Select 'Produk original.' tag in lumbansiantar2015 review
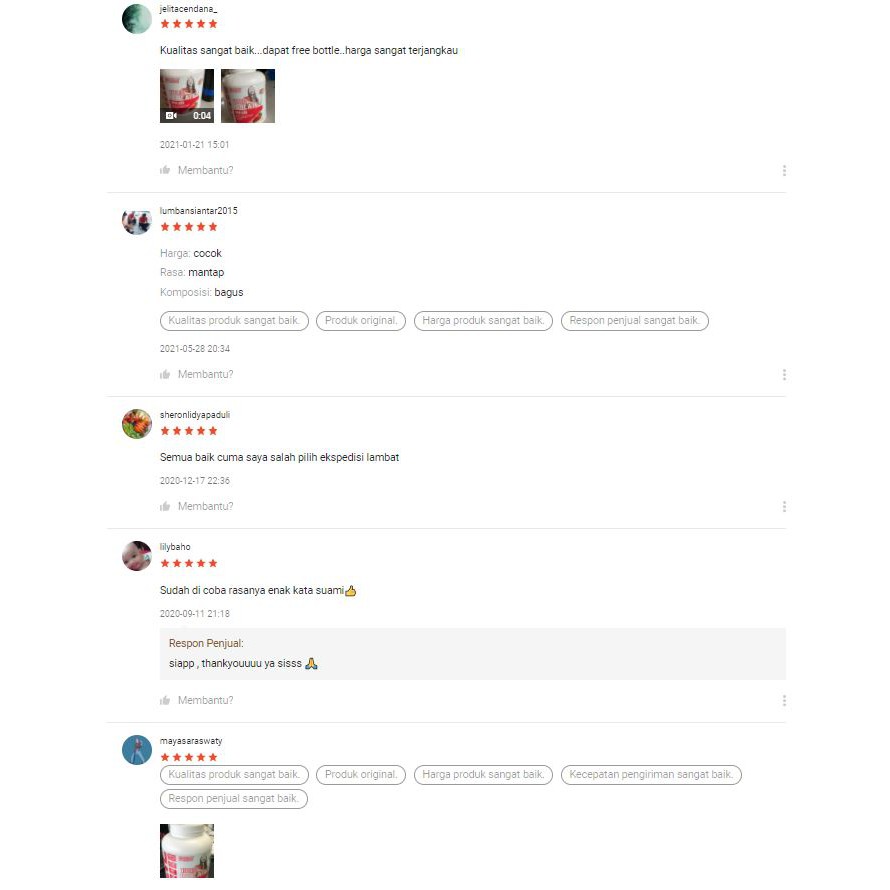The height and width of the screenshot is (890, 890). pyautogui.click(x=361, y=321)
